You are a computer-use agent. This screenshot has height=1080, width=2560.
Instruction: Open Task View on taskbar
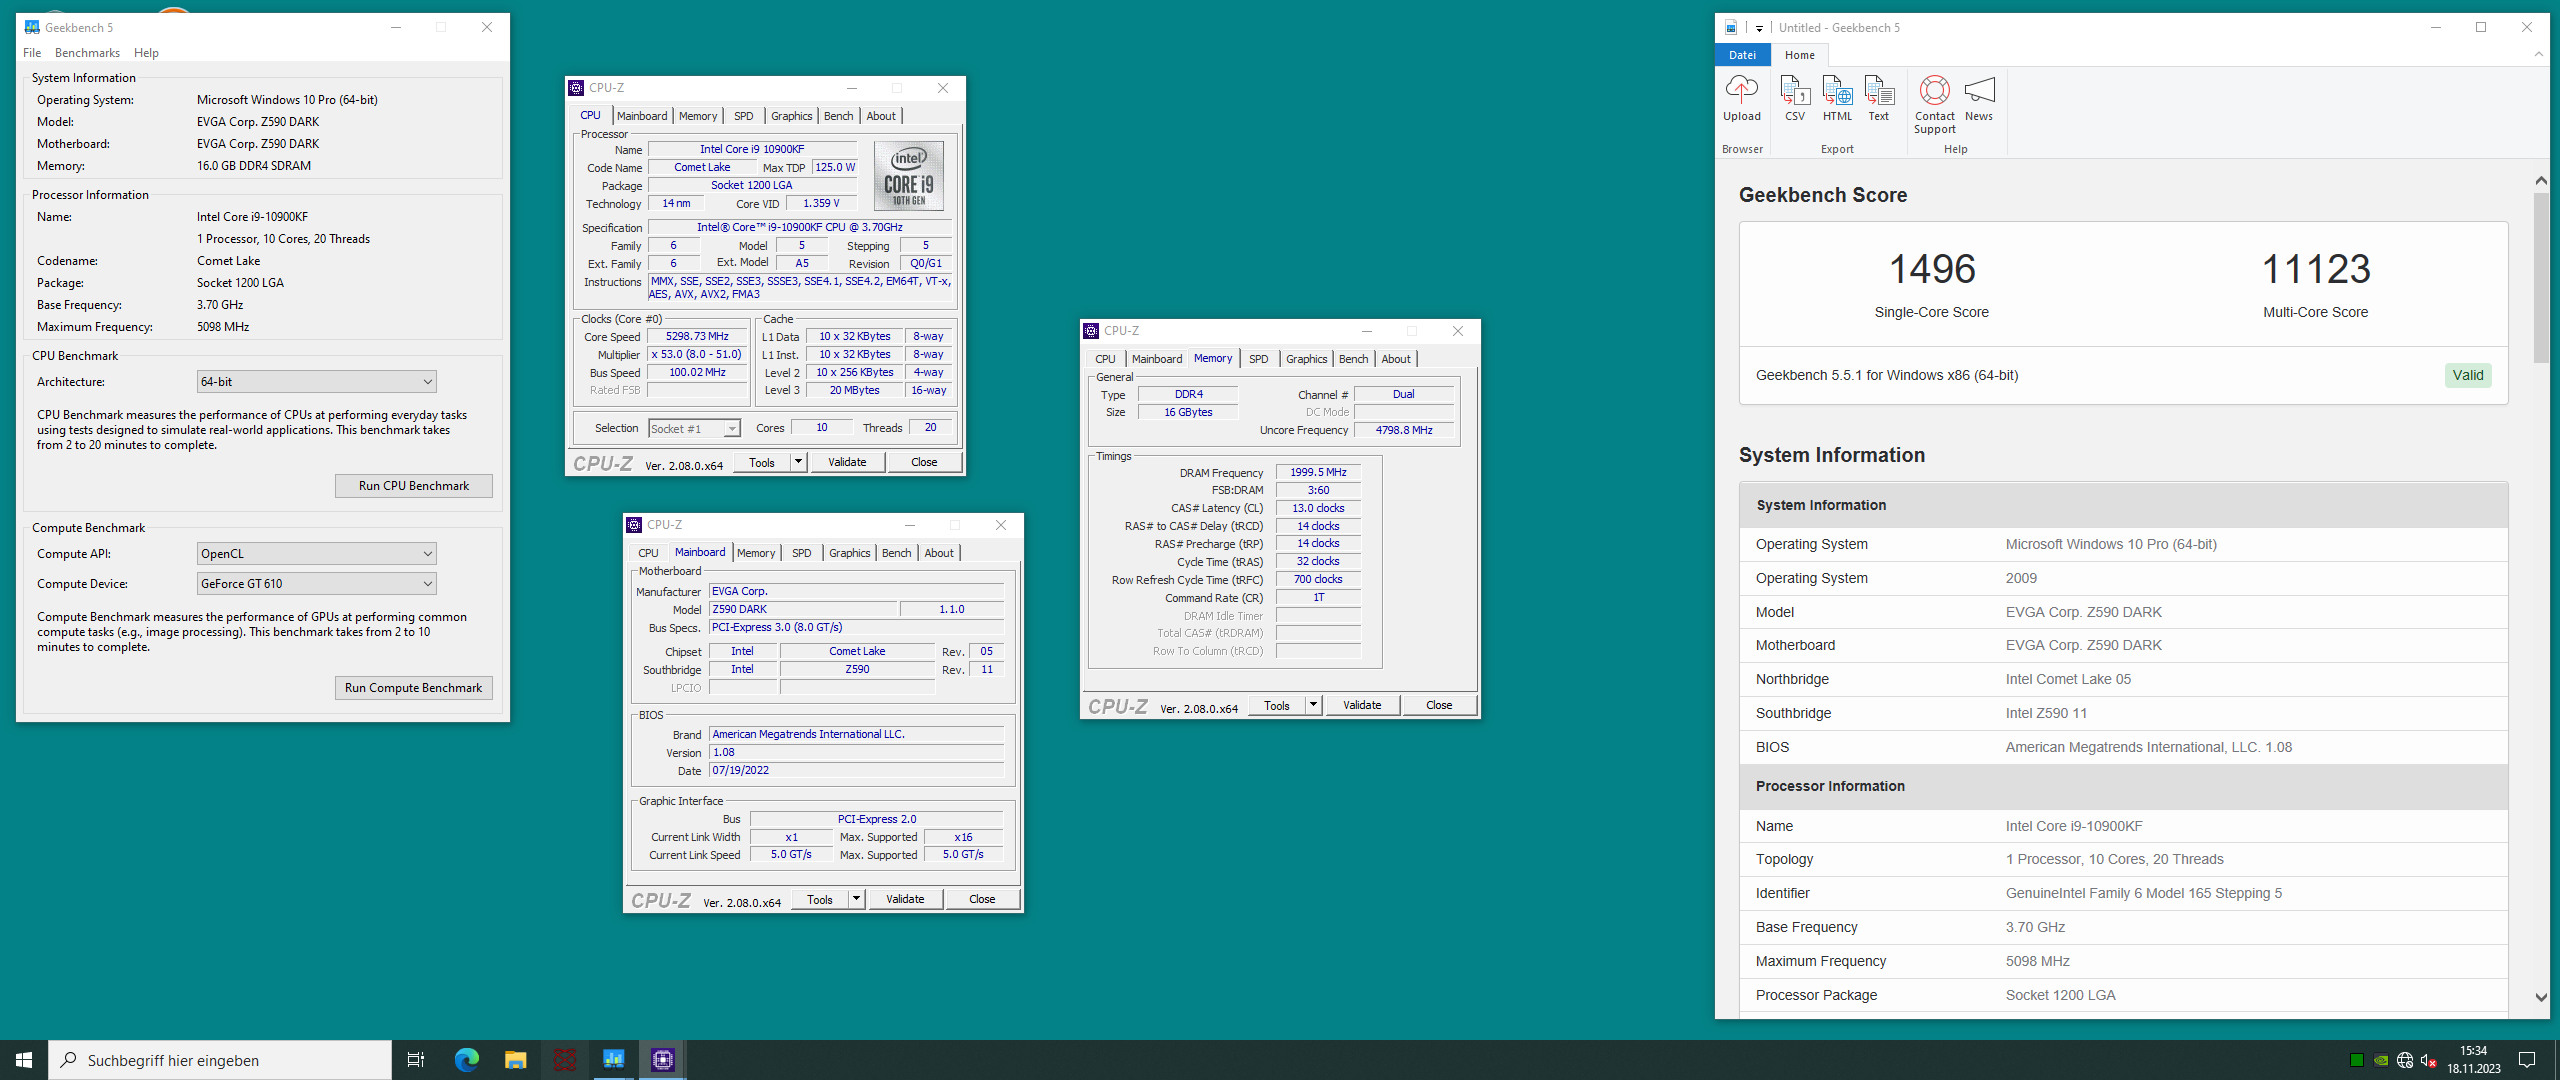tap(416, 1060)
